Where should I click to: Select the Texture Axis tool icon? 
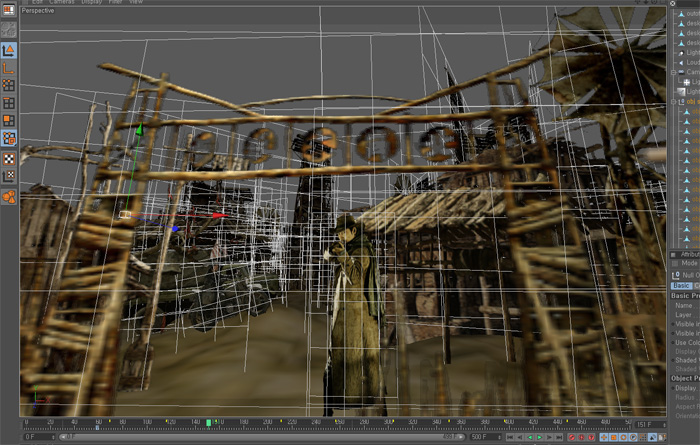coord(8,176)
